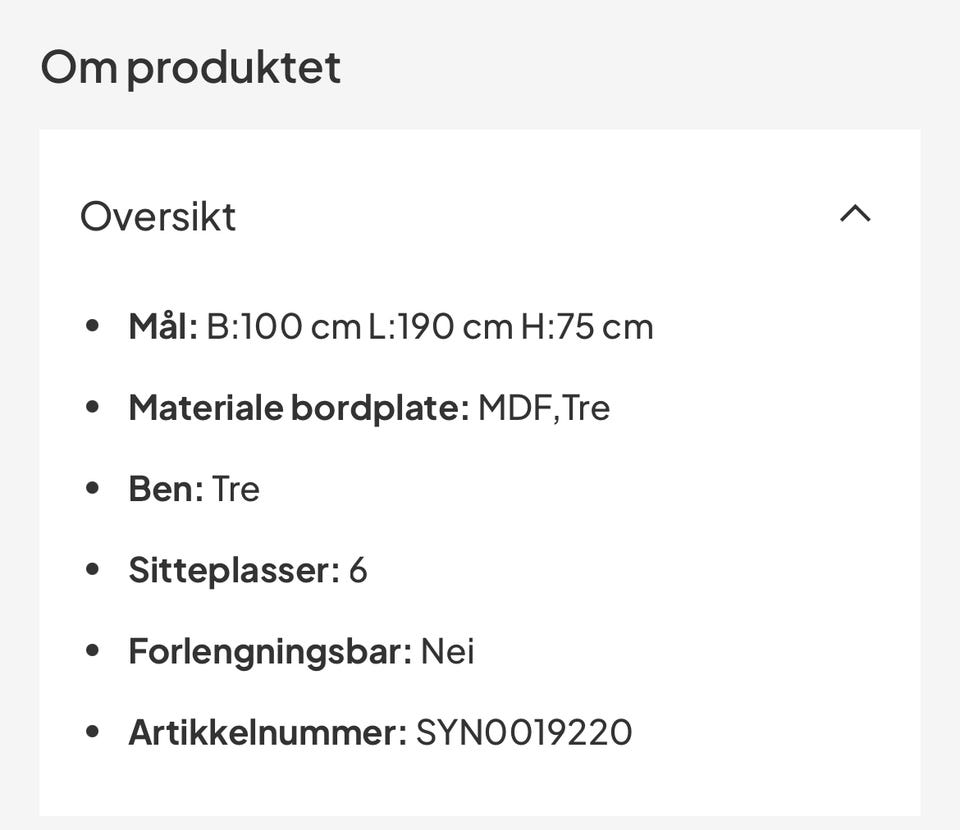Click the Oversikt section header text
Image resolution: width=960 pixels, height=830 pixels.
point(158,217)
